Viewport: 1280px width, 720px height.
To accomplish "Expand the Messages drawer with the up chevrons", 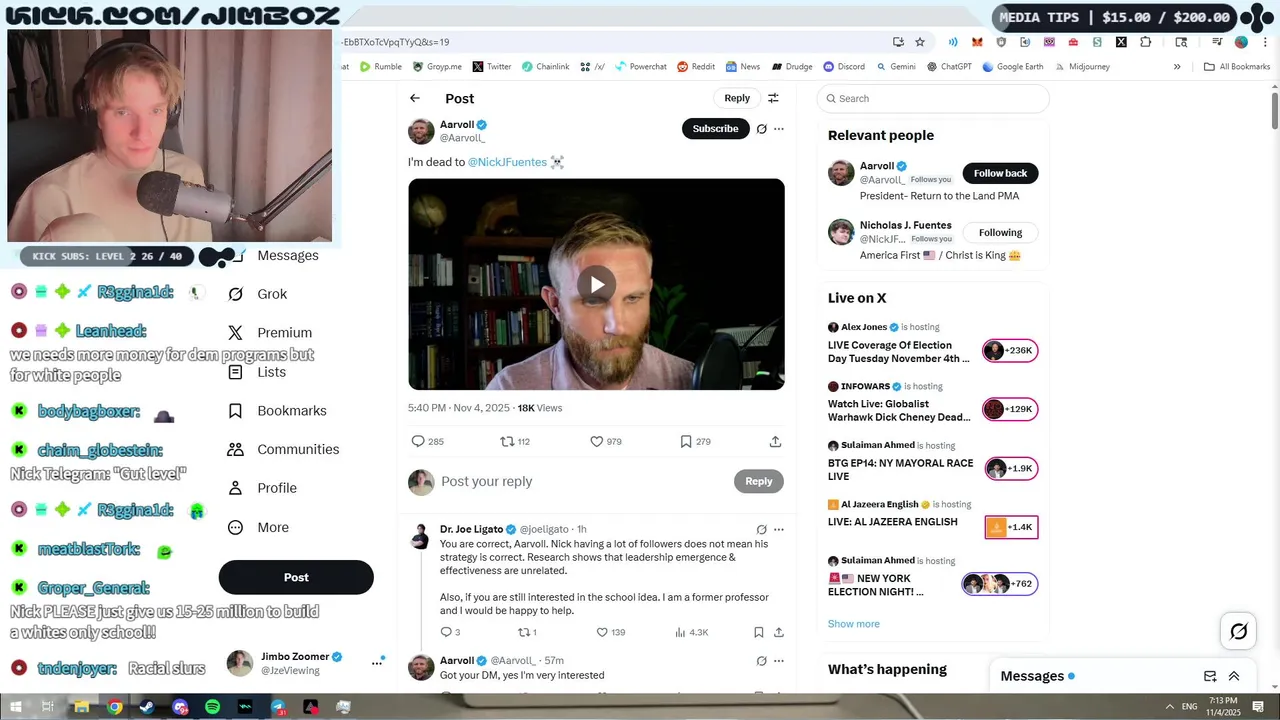I will (x=1234, y=676).
